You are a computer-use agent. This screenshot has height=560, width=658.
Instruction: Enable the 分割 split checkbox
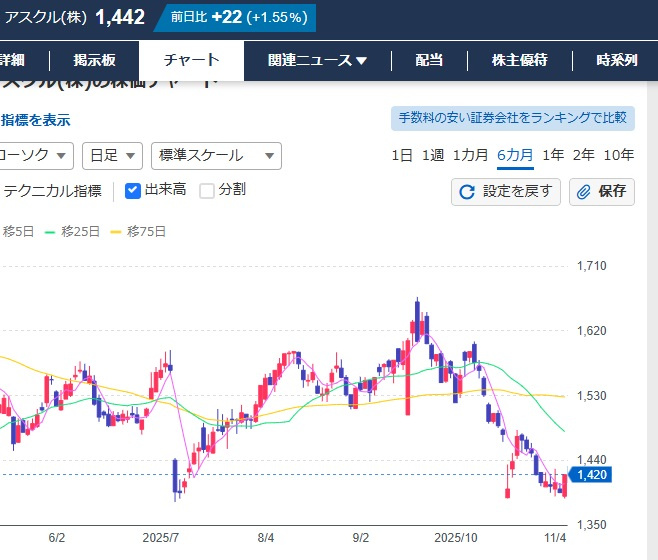207,190
